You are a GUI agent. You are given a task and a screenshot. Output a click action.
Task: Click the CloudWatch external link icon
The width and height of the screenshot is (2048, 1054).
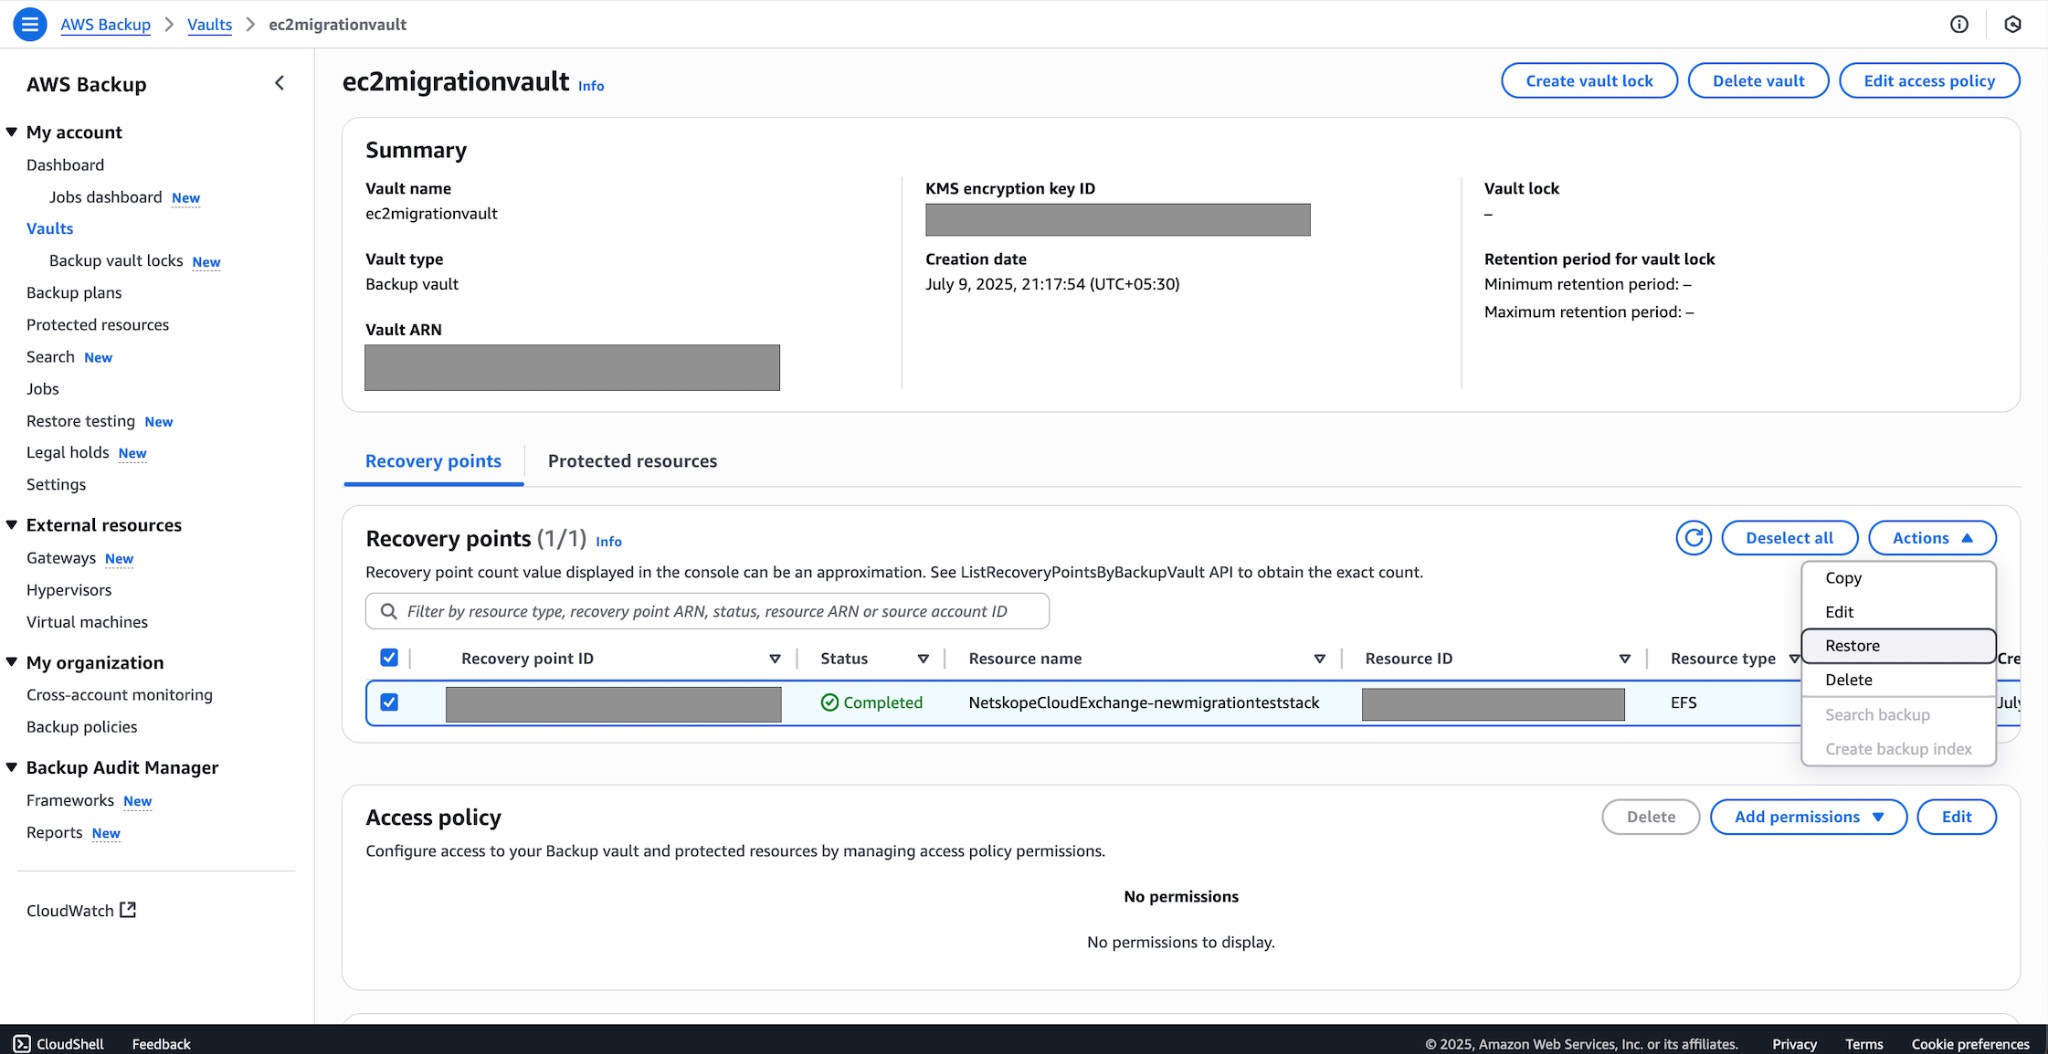[128, 910]
